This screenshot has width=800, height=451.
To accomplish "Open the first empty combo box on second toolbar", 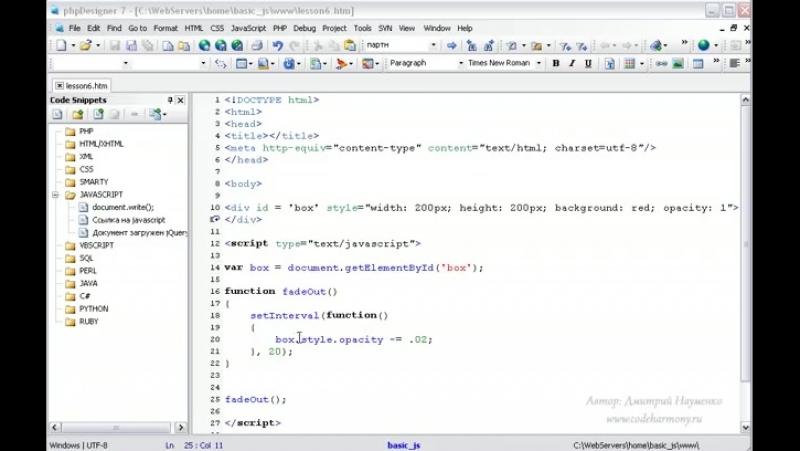I will 126,63.
